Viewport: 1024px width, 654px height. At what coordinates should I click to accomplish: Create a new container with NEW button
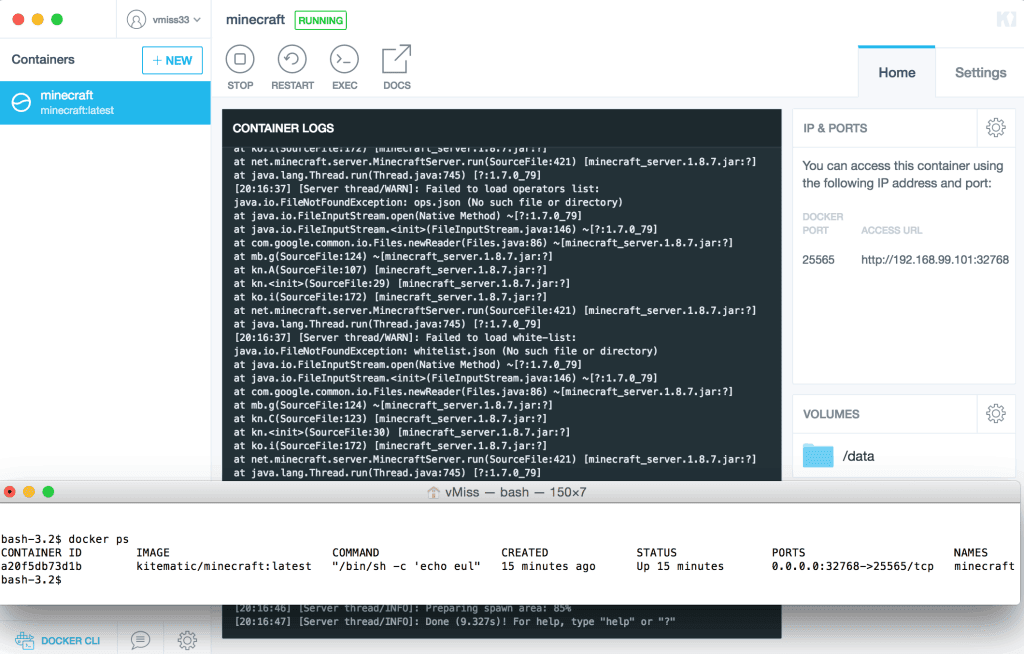[172, 60]
